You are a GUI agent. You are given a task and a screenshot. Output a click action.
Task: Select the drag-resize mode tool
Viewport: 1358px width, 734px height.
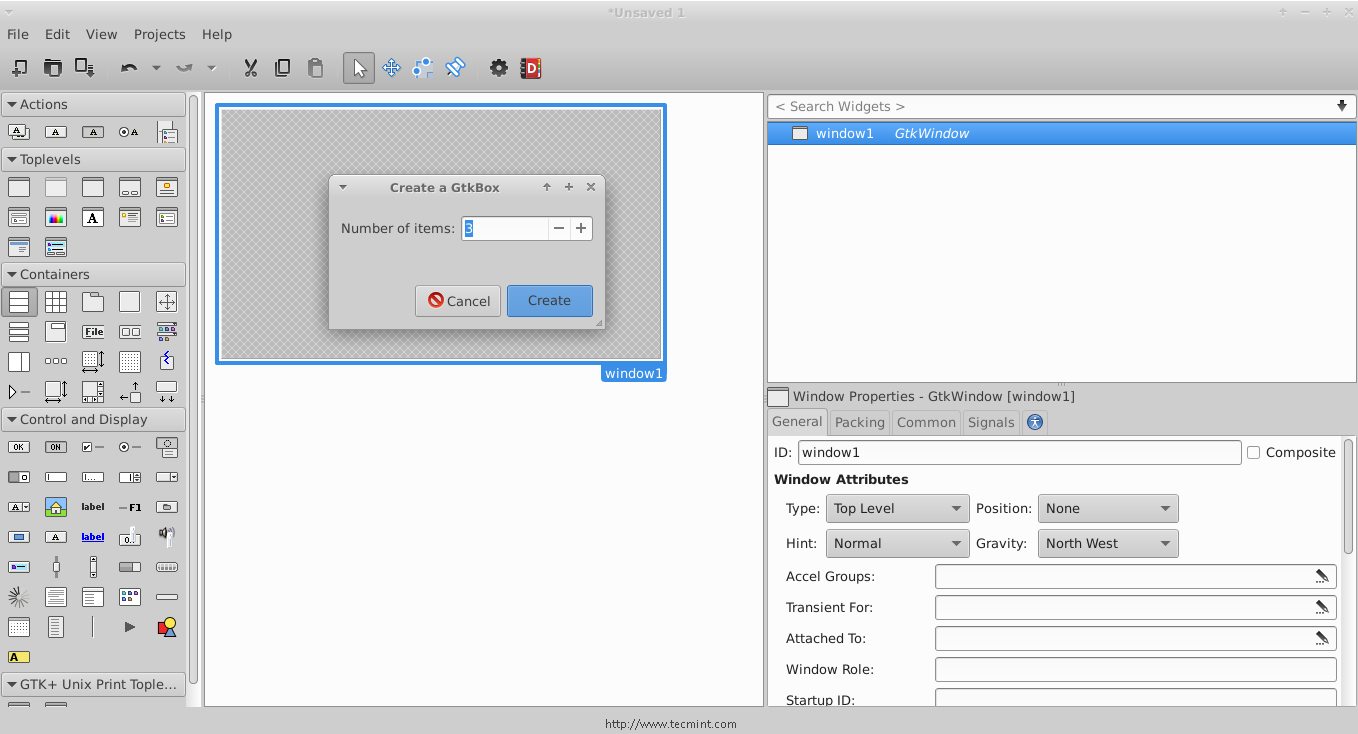pos(391,68)
